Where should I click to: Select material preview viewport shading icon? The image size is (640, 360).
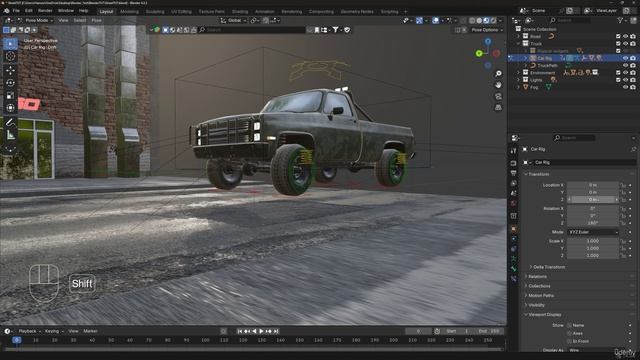coord(486,20)
